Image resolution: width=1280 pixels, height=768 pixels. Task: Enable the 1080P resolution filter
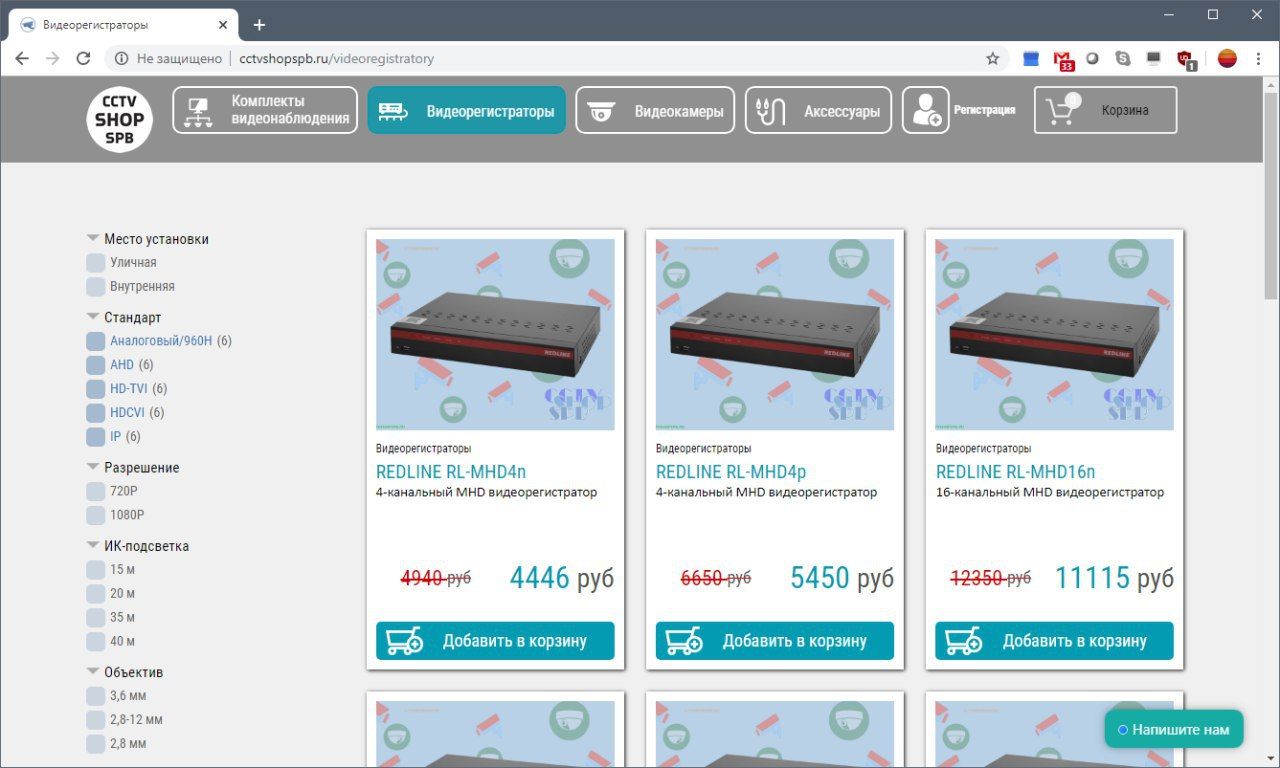(x=95, y=515)
